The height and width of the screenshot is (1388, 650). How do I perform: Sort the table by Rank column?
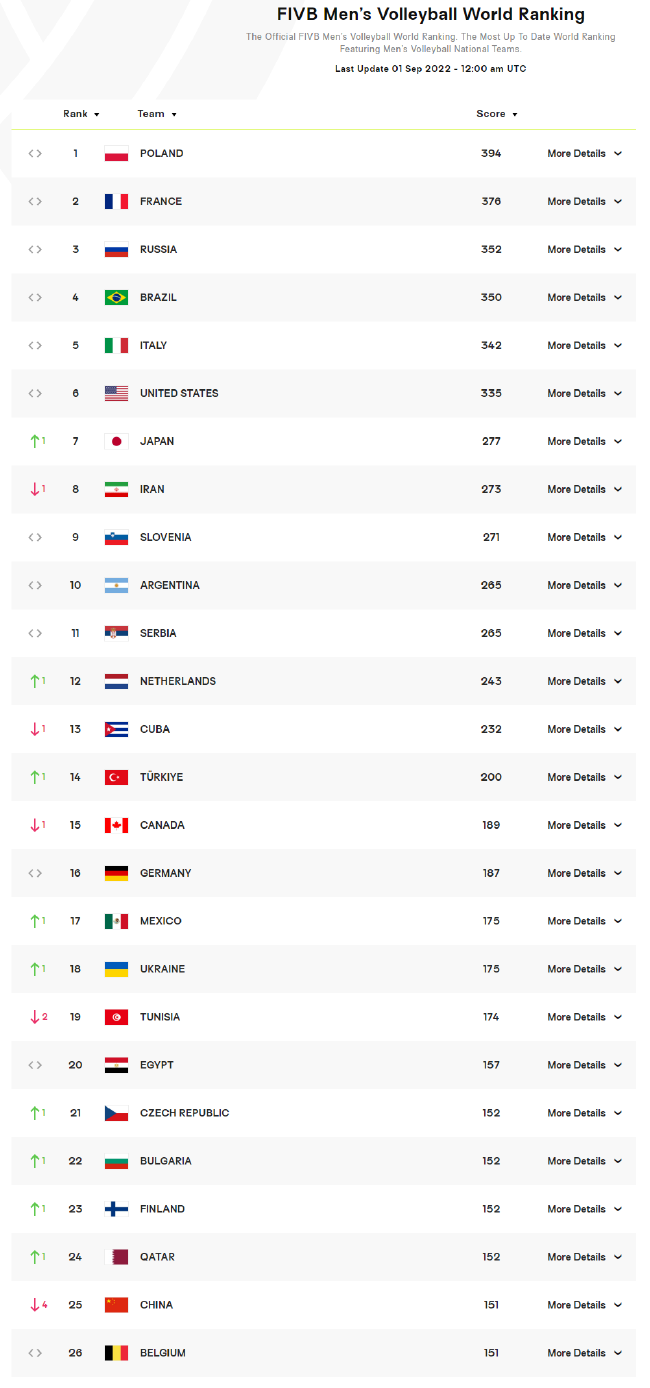pos(82,114)
